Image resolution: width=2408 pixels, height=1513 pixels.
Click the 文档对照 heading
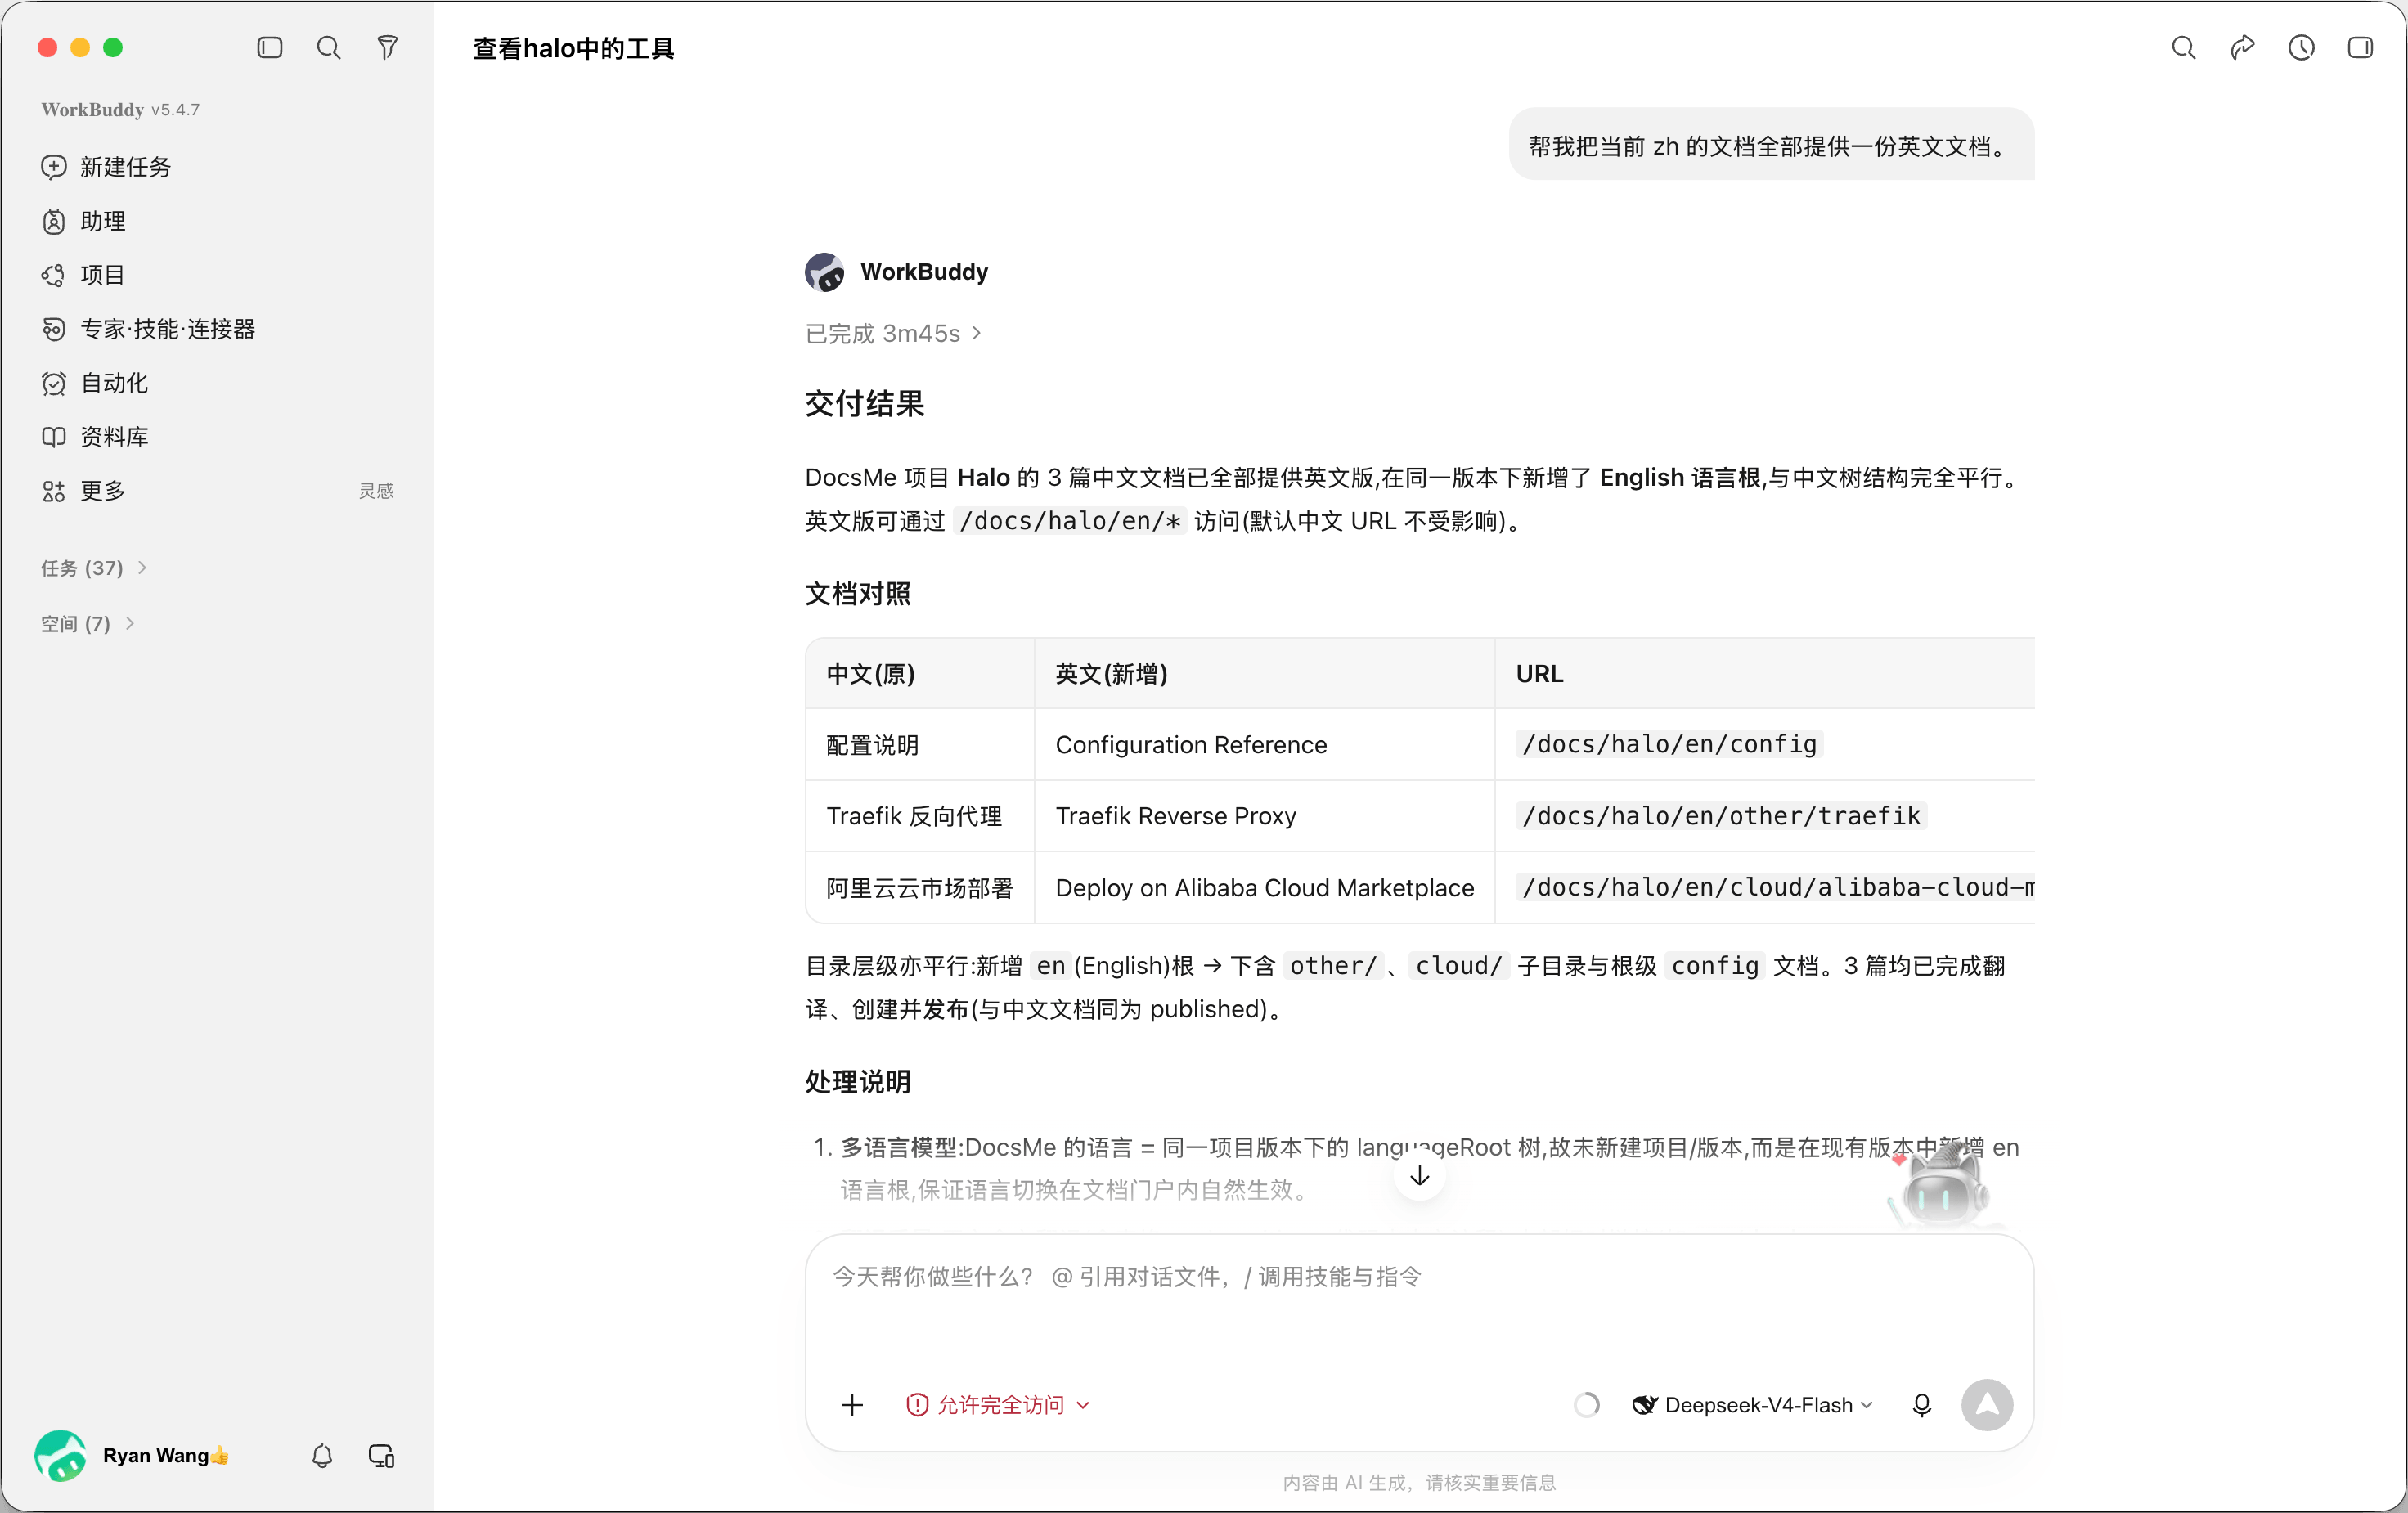[858, 594]
